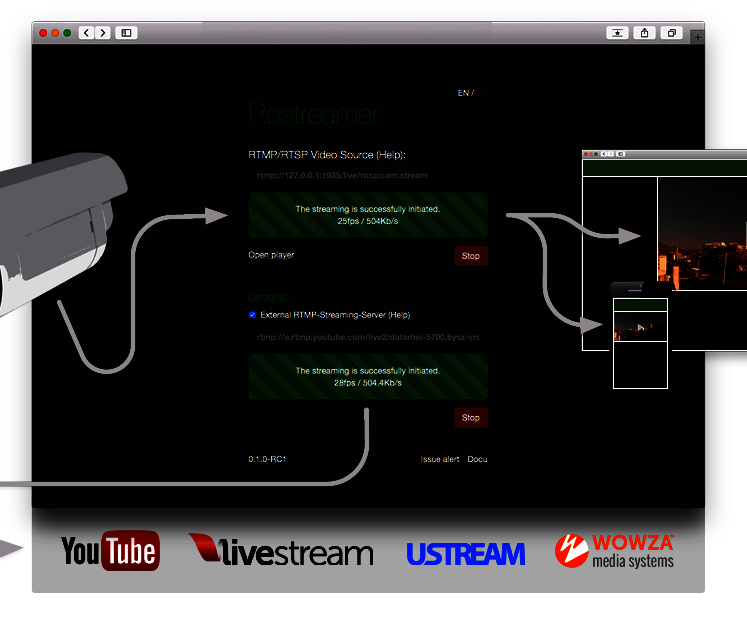Open the bookmarks/top sites toolbar icon
The height and width of the screenshot is (623, 747).
[617, 33]
